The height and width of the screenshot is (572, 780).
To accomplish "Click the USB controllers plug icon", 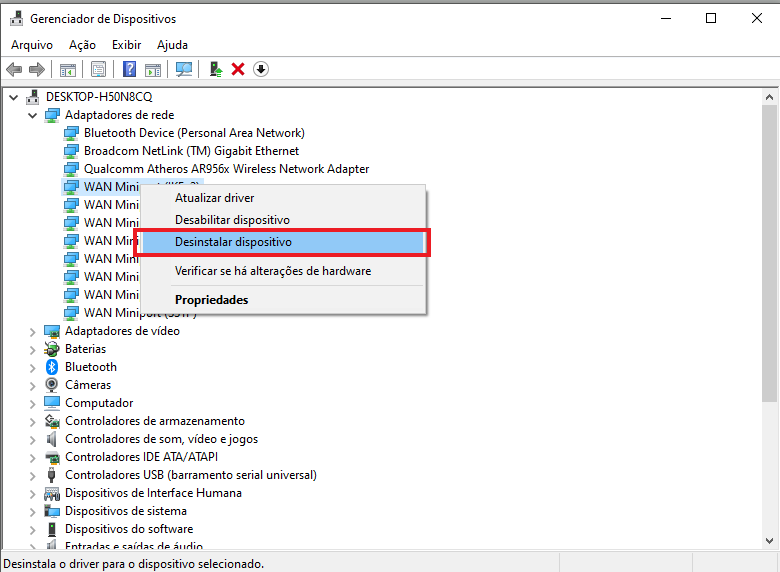I will 51,475.
